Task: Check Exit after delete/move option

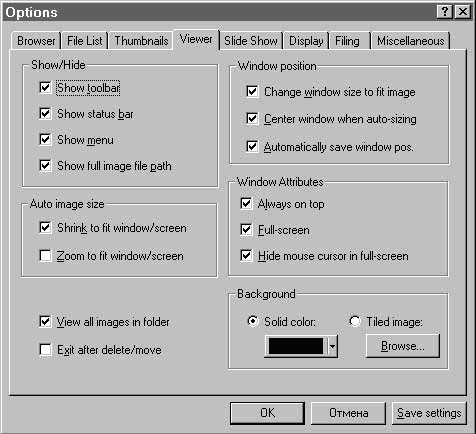Action: point(45,350)
